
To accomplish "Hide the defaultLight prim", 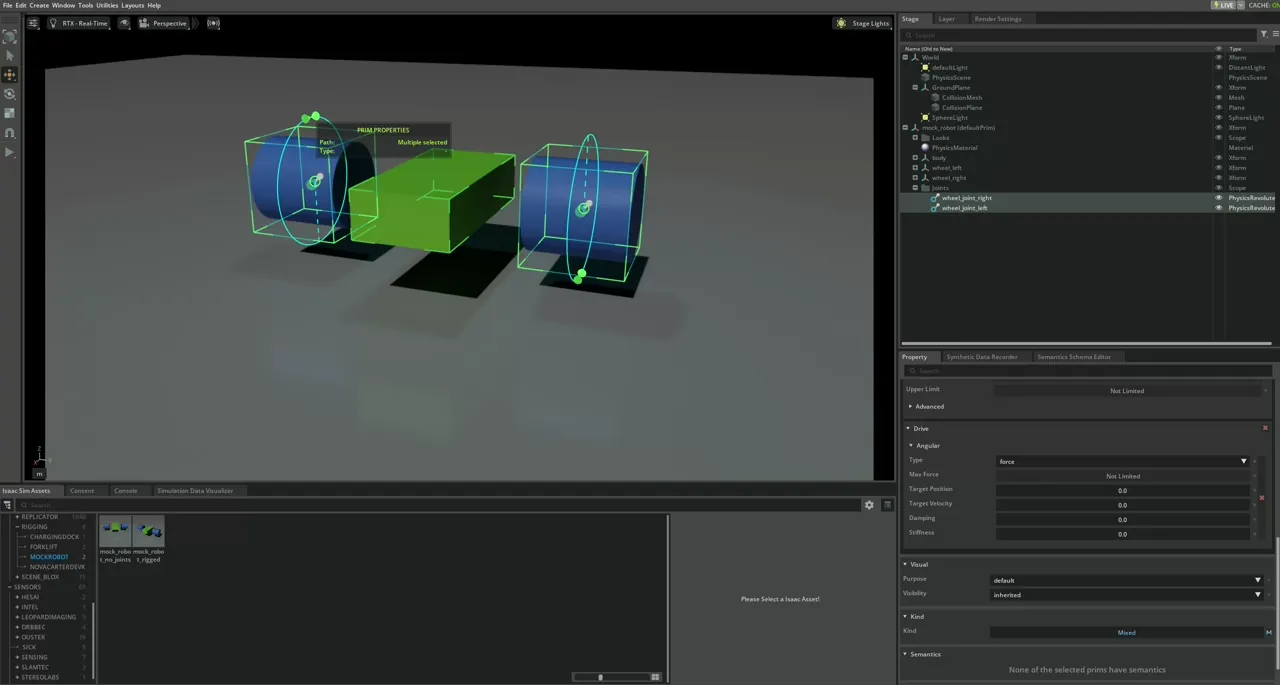I will point(1218,68).
